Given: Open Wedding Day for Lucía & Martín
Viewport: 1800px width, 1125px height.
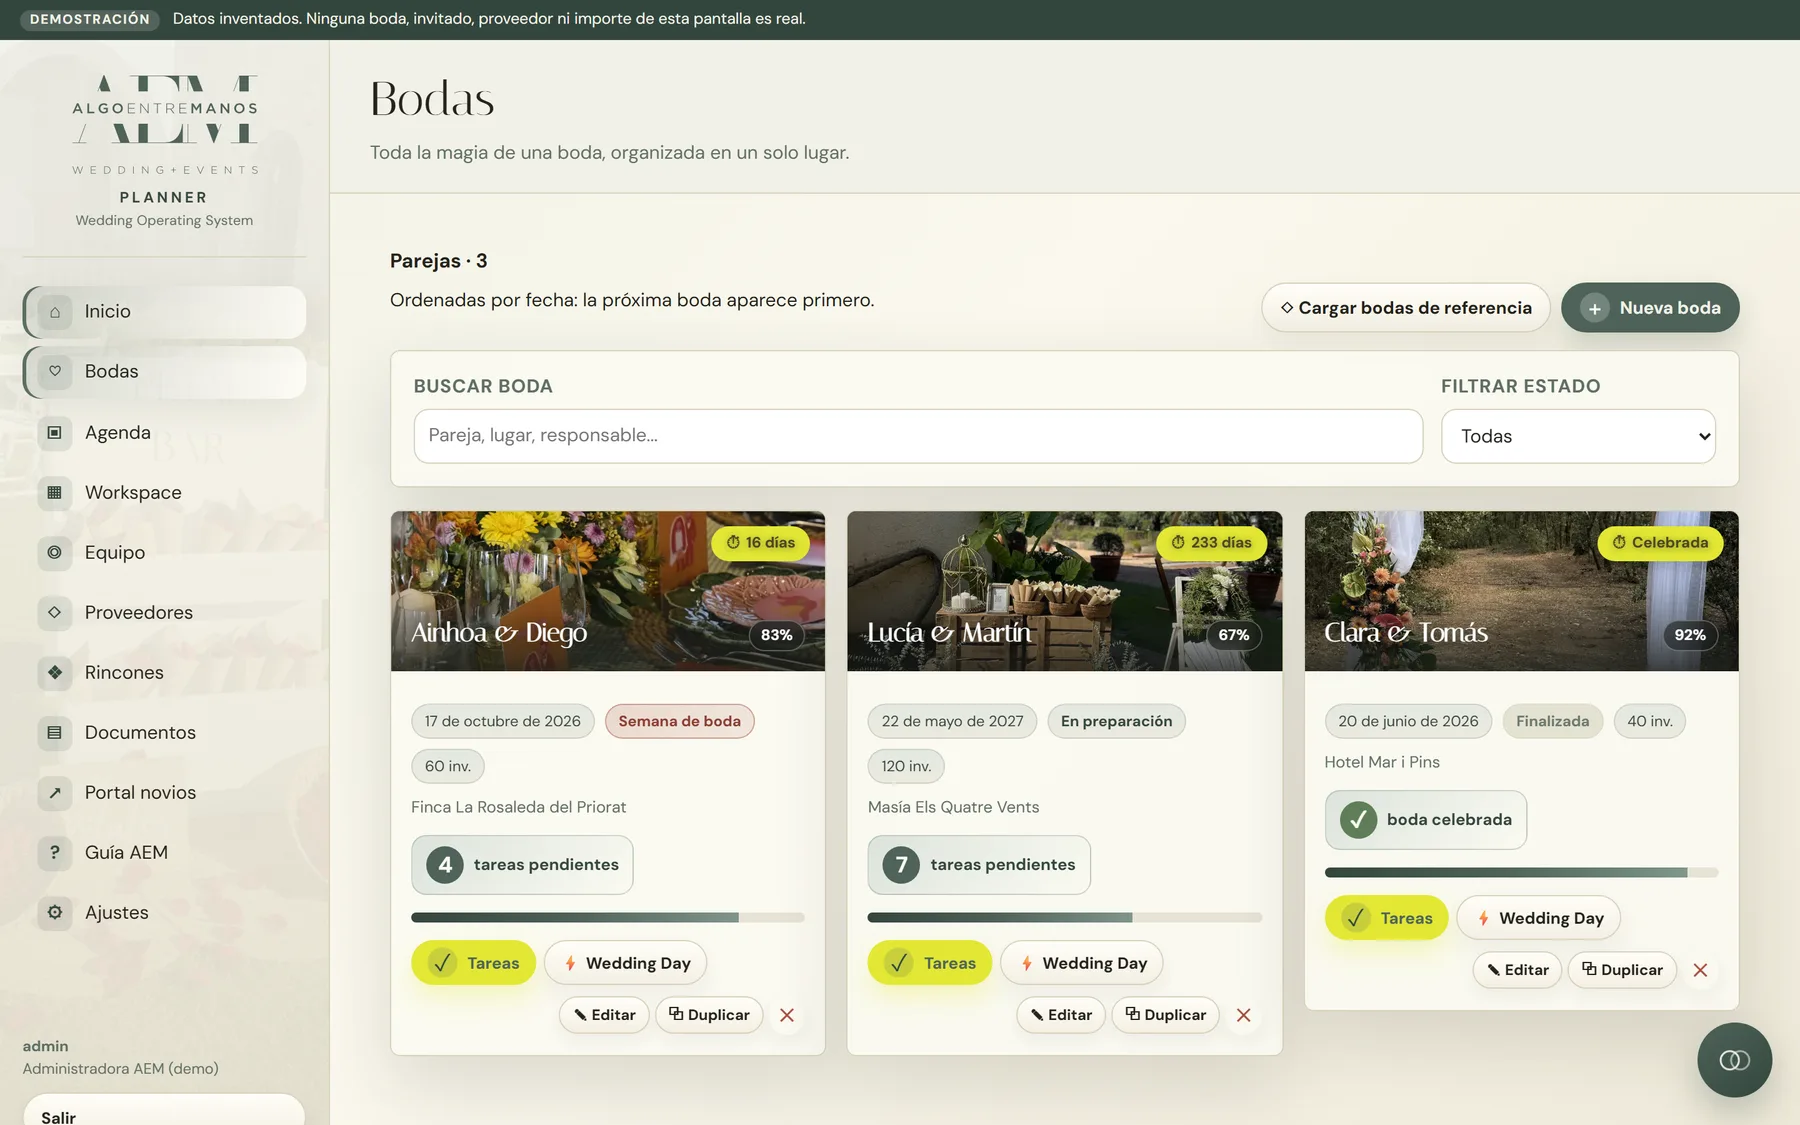Looking at the screenshot, I should pyautogui.click(x=1081, y=963).
